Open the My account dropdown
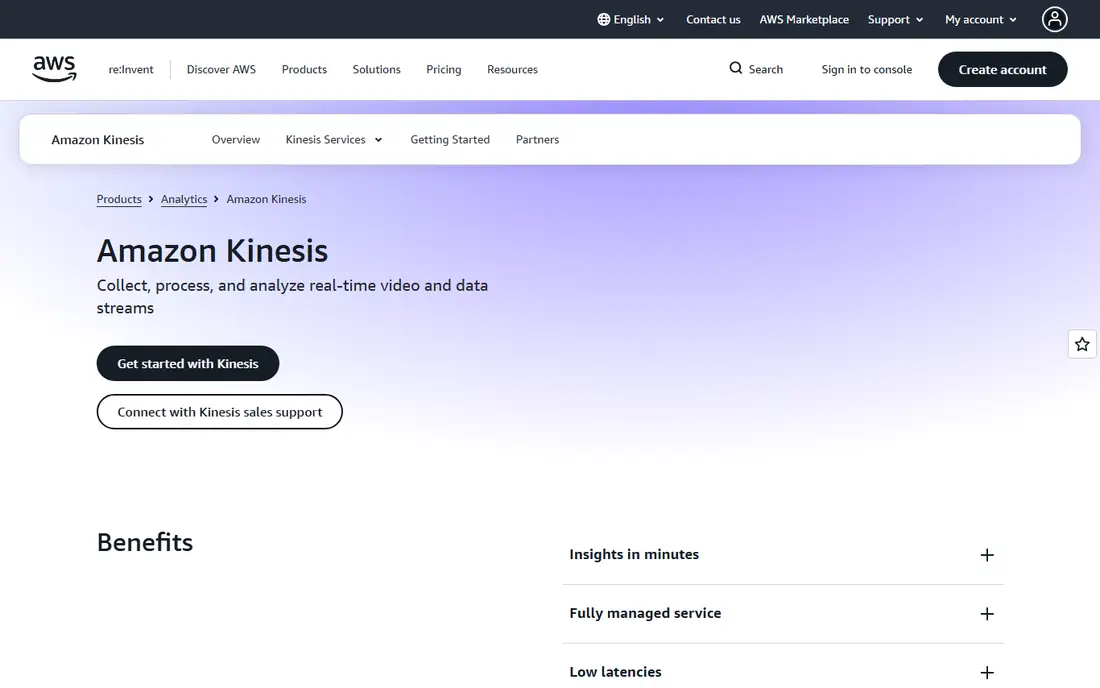 coord(981,20)
